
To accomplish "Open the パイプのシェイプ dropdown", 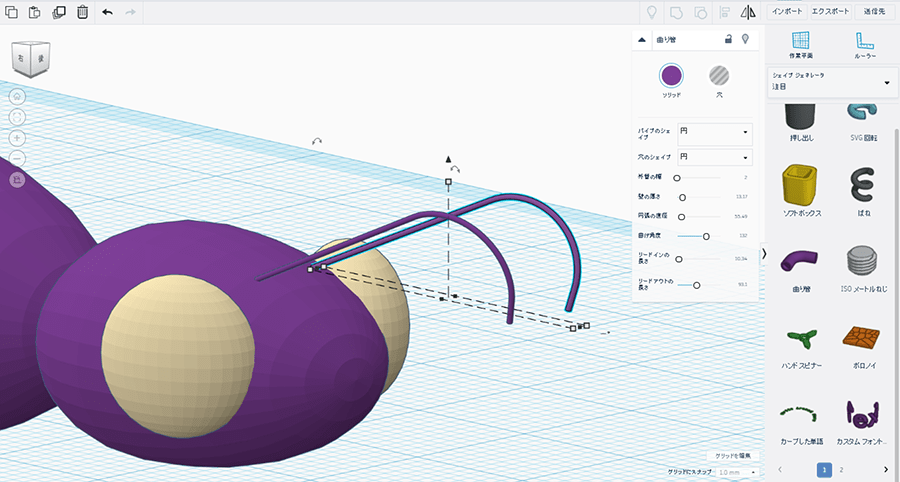I will pos(715,134).
